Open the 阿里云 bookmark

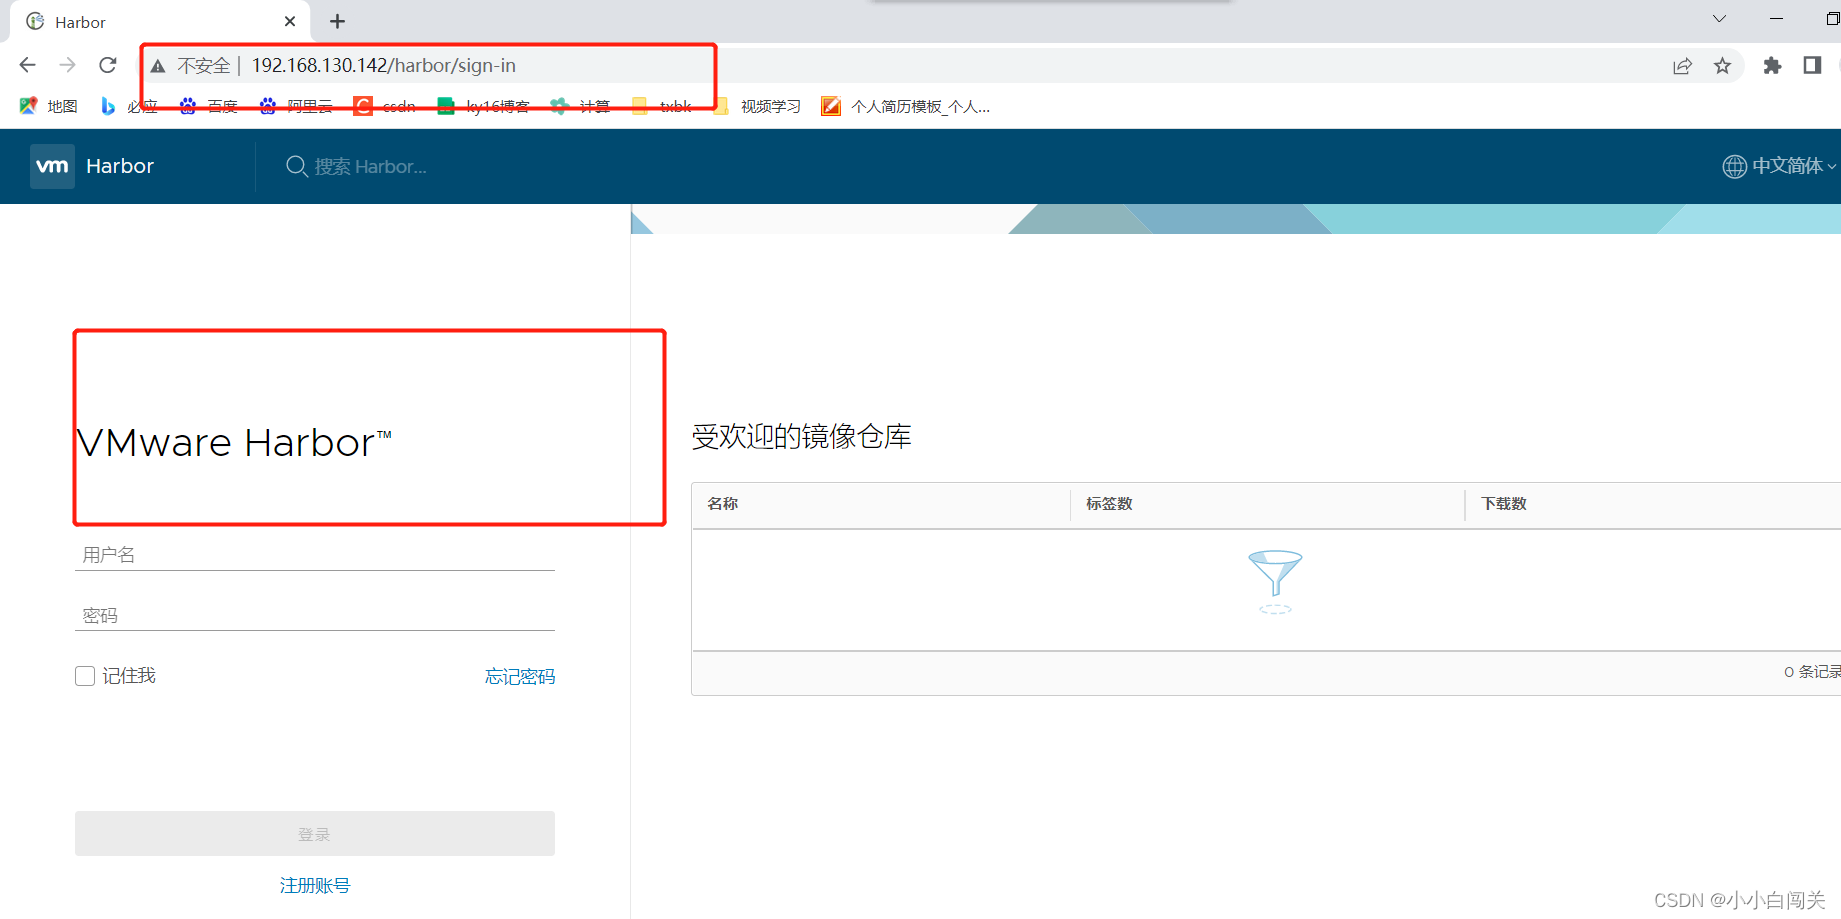tap(296, 106)
